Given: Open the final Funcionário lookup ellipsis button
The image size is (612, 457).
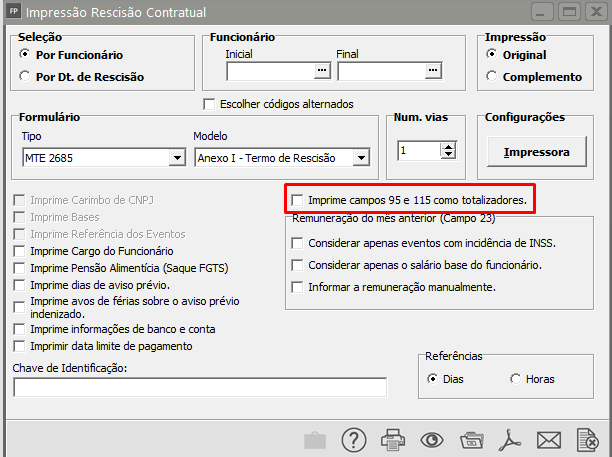Looking at the screenshot, I should click(x=433, y=70).
